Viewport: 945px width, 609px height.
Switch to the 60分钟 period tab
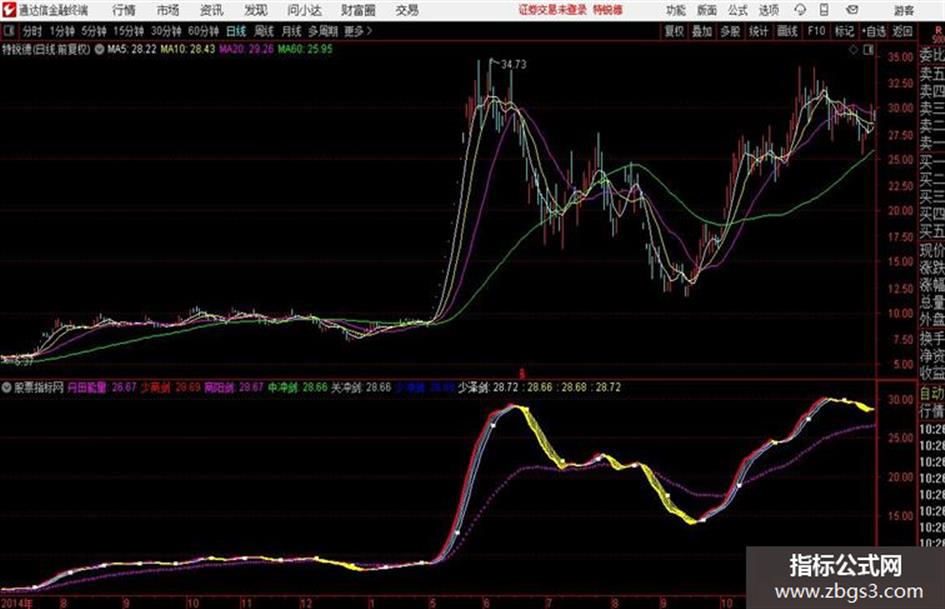coord(203,31)
